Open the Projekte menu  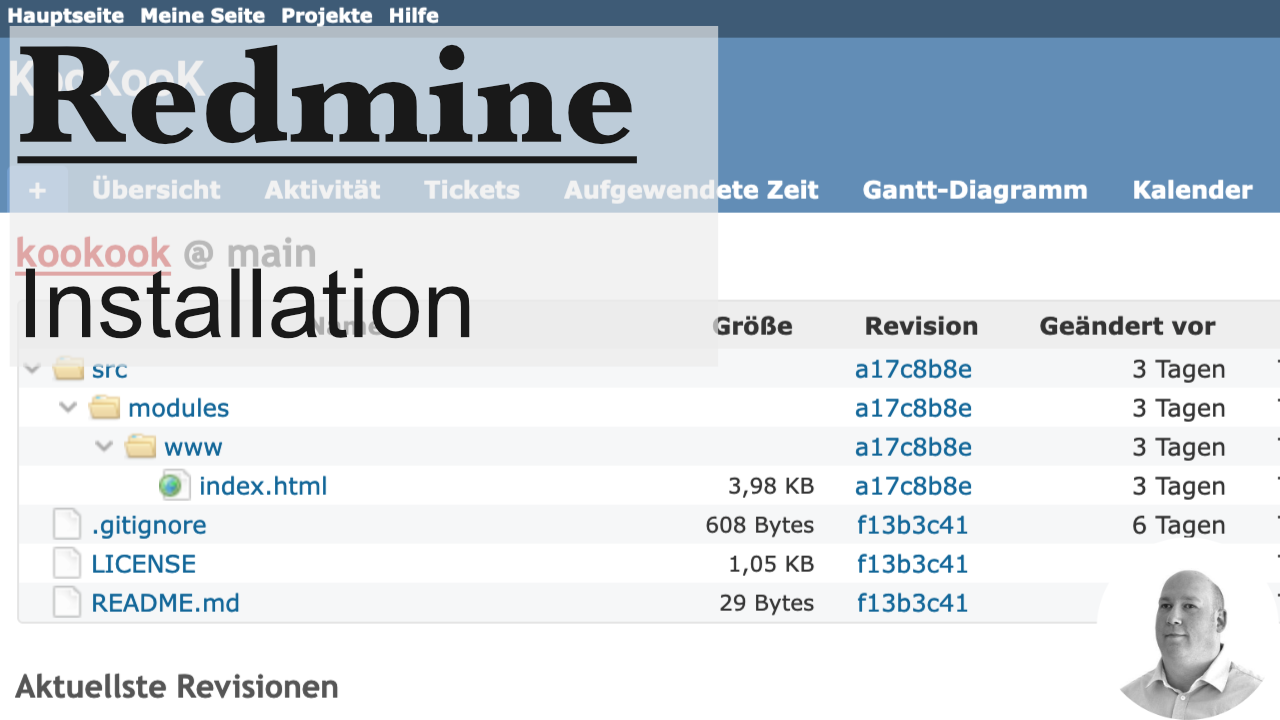click(327, 15)
